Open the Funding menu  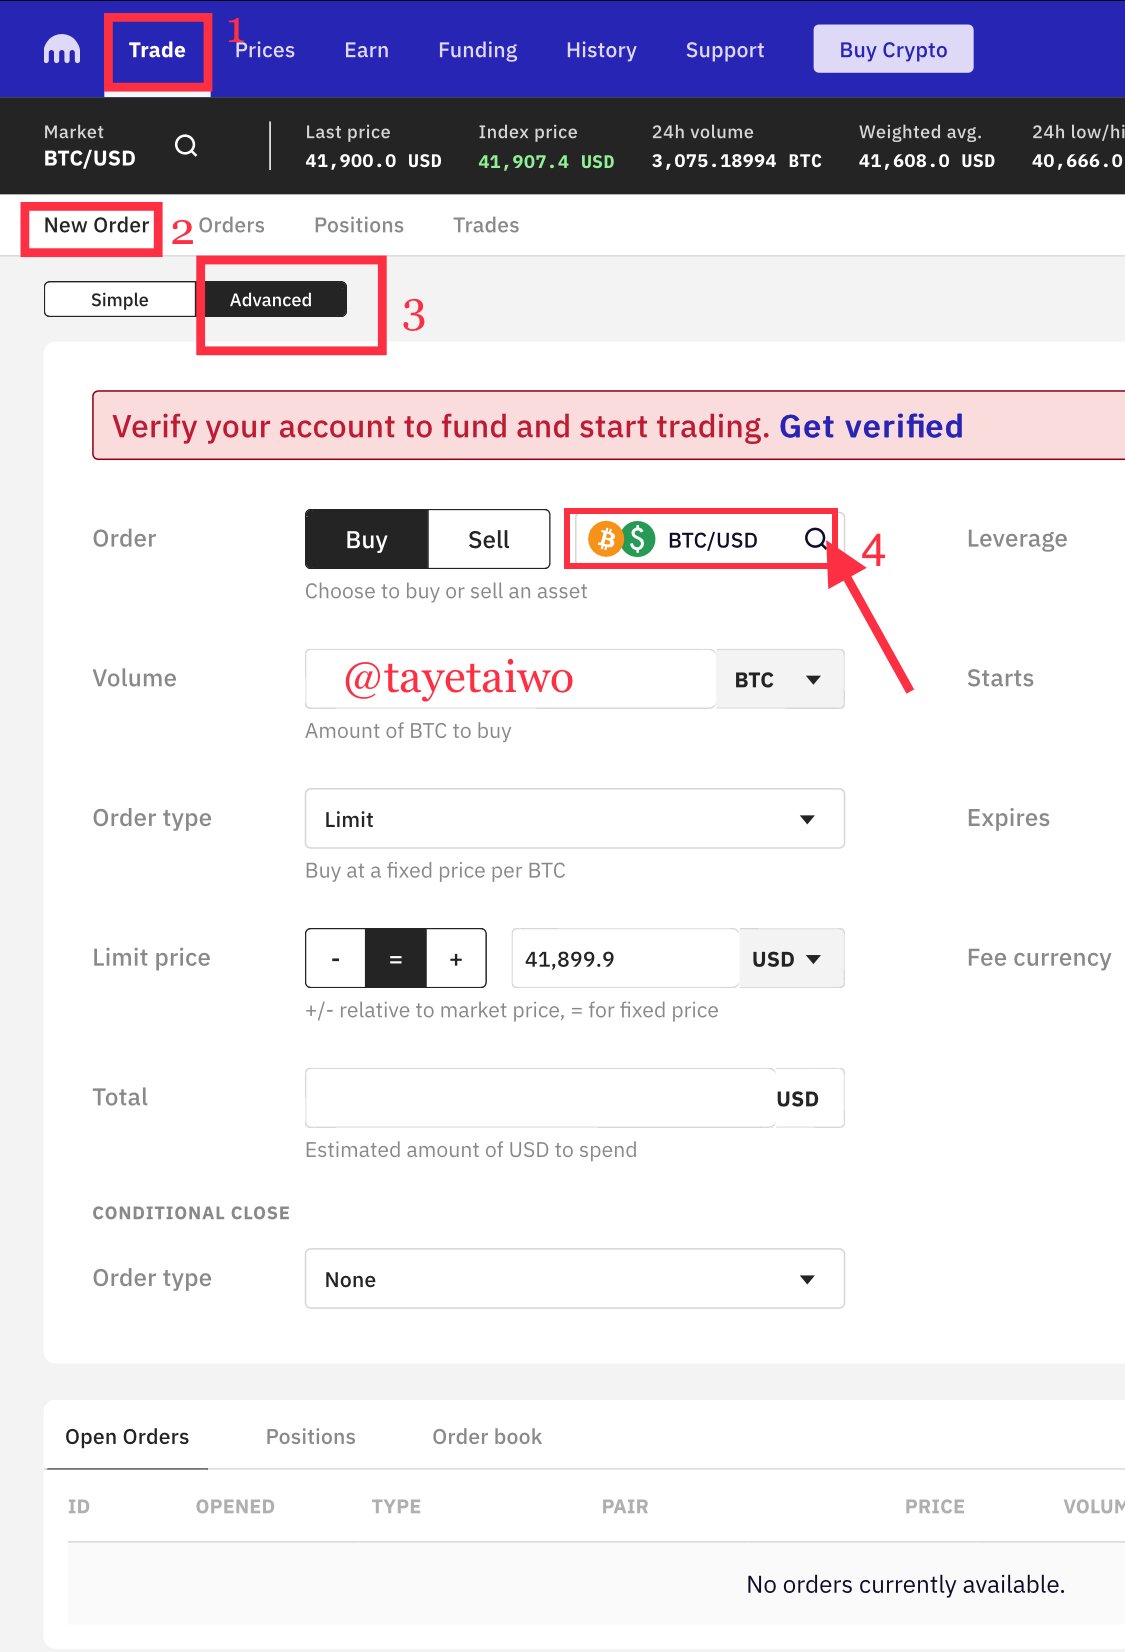click(478, 50)
